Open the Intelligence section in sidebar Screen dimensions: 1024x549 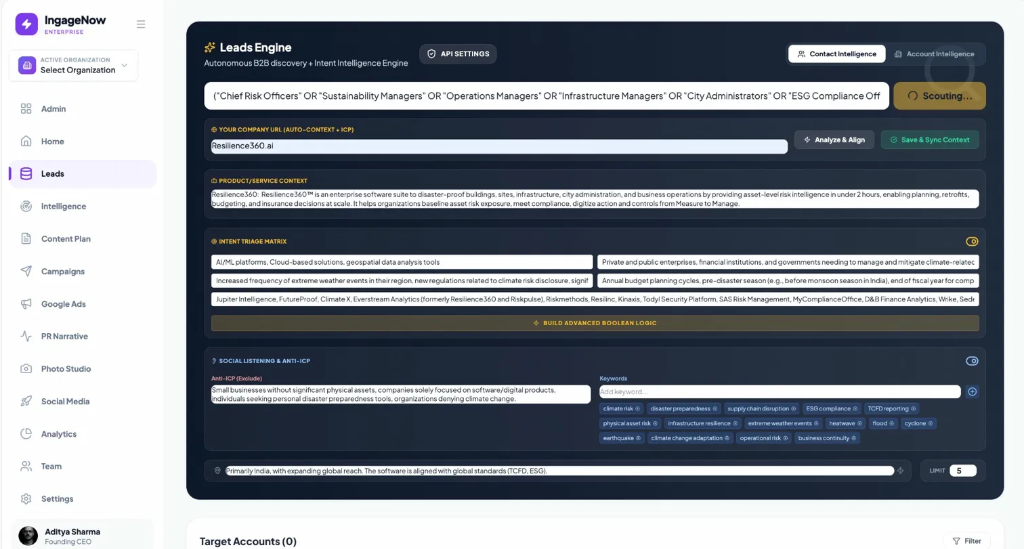click(x=63, y=206)
